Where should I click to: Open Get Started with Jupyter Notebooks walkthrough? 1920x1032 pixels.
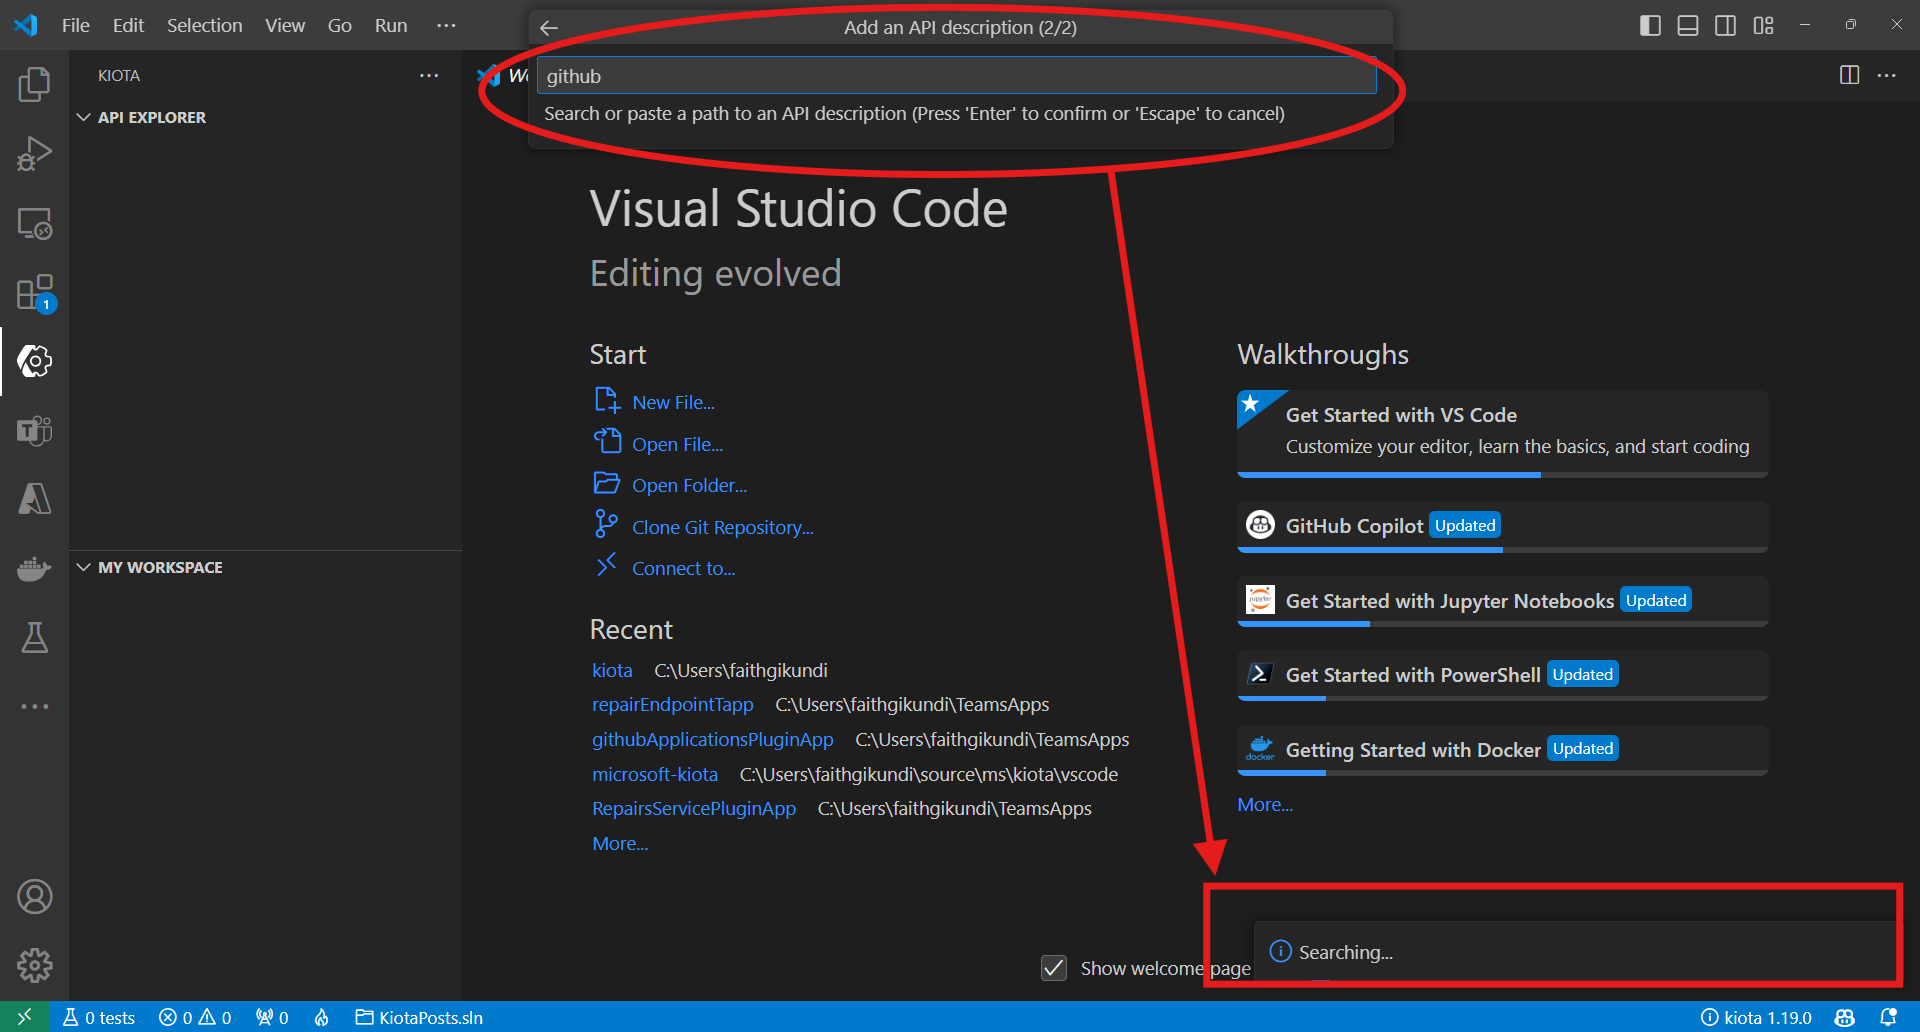1503,601
